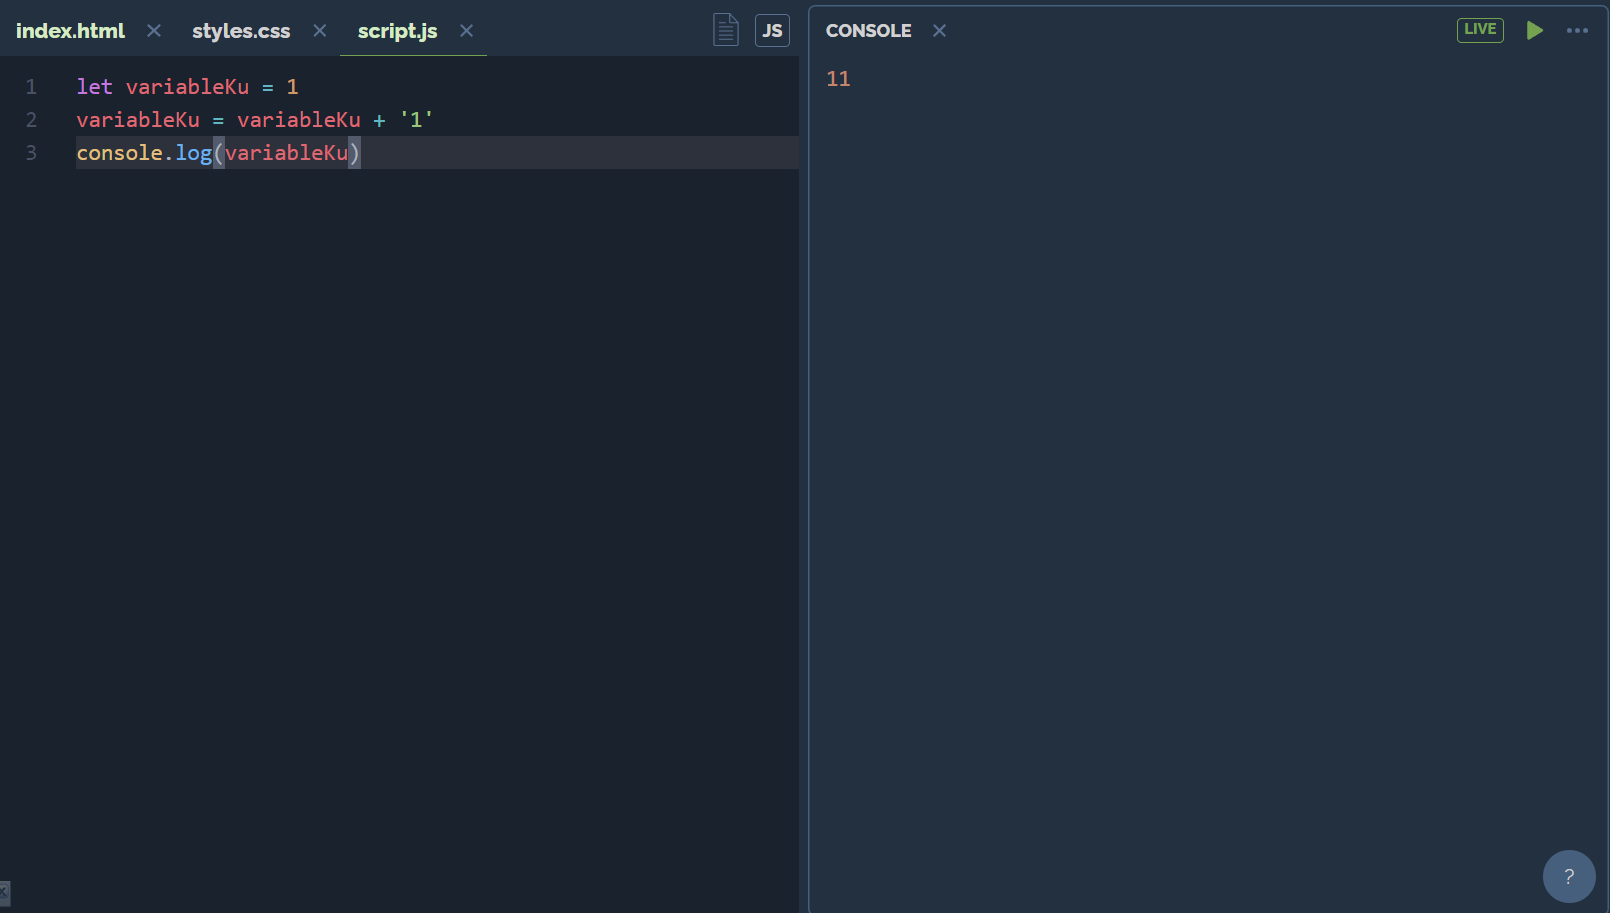Screen dimensions: 1610x913
Task: Click the document page icon near the tab bar
Action: point(725,29)
